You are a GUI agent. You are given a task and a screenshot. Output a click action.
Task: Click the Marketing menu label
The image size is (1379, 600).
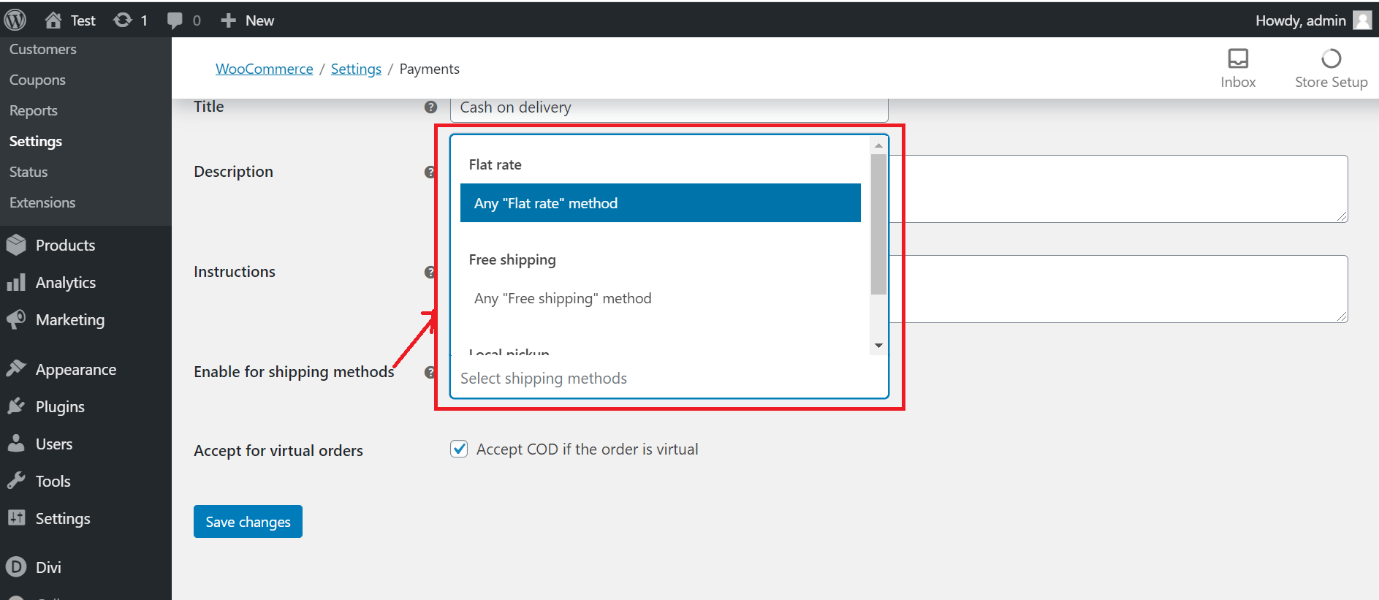[70, 320]
